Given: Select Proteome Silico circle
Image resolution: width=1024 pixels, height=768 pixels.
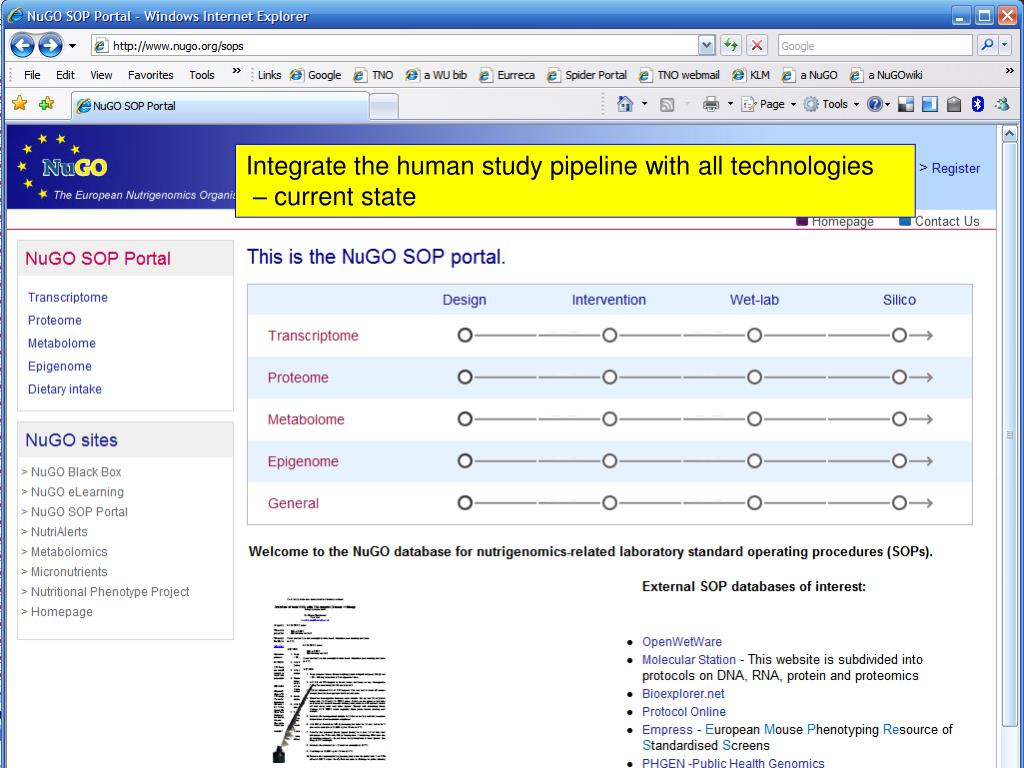Looking at the screenshot, I should point(899,377).
